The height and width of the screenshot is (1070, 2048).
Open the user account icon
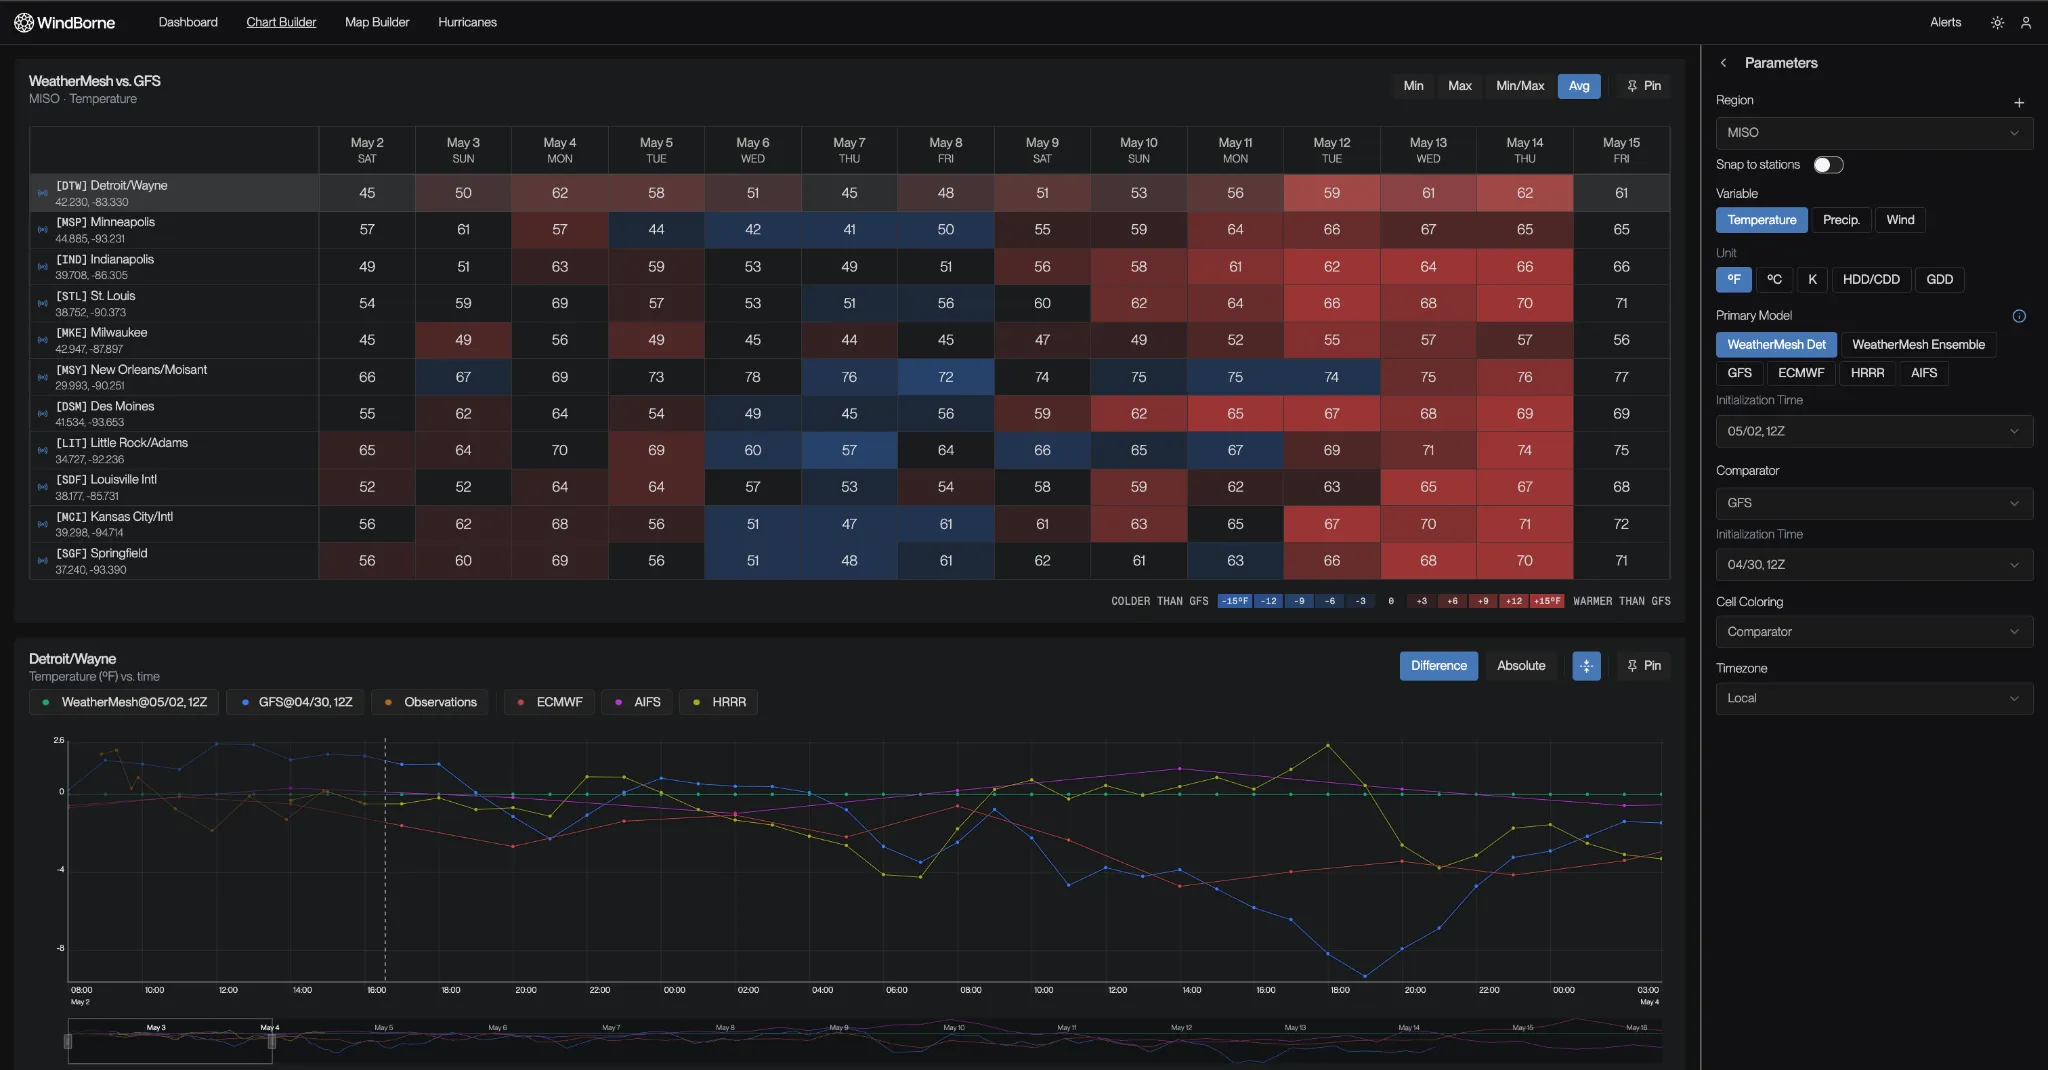click(x=2026, y=22)
